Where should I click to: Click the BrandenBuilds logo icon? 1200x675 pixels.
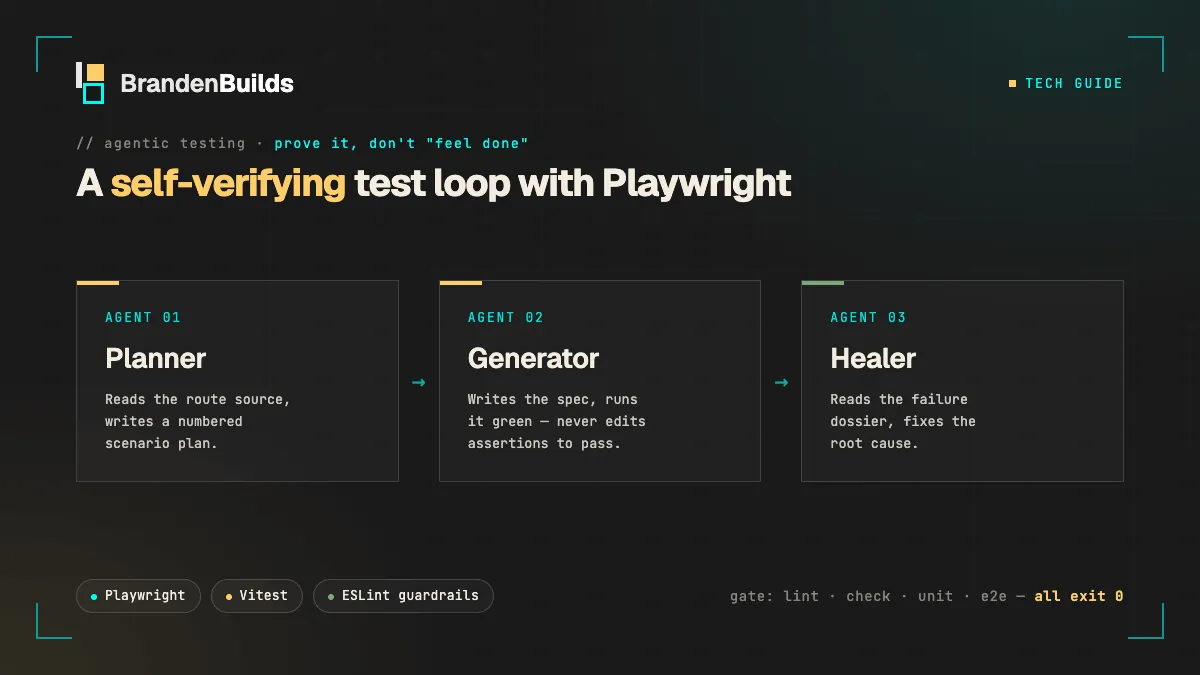click(x=90, y=83)
